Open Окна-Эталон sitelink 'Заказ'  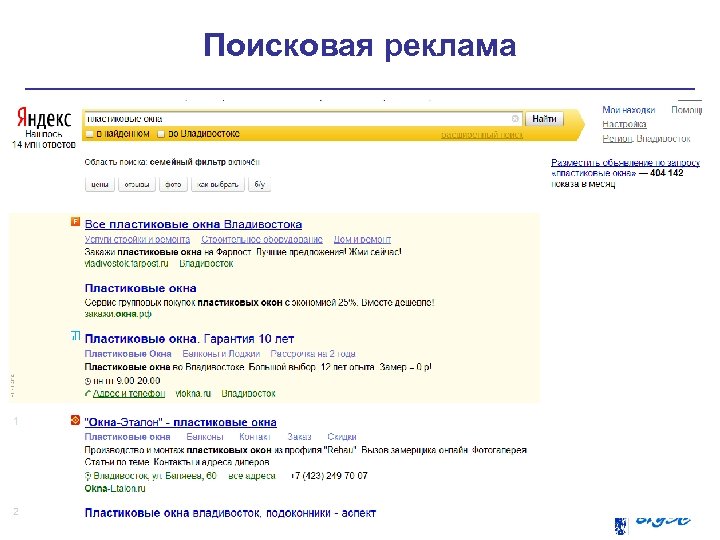click(x=299, y=437)
